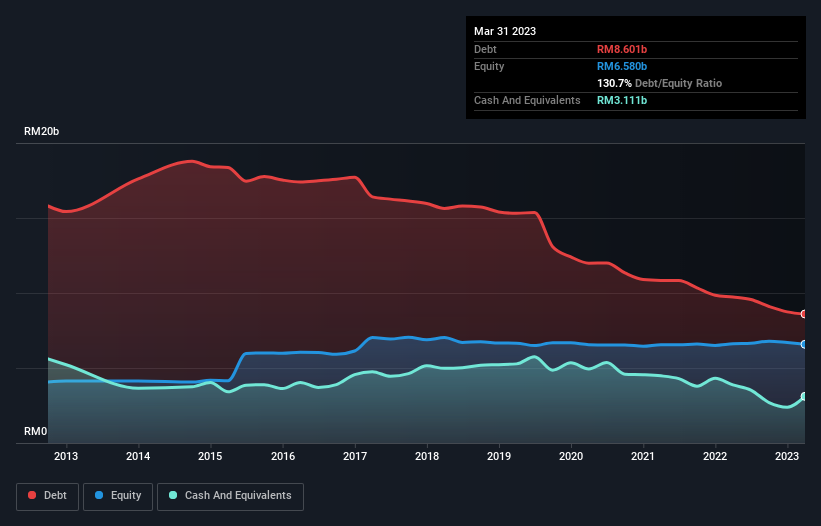Click the 2021 x-axis label
This screenshot has width=821, height=526.
point(642,456)
